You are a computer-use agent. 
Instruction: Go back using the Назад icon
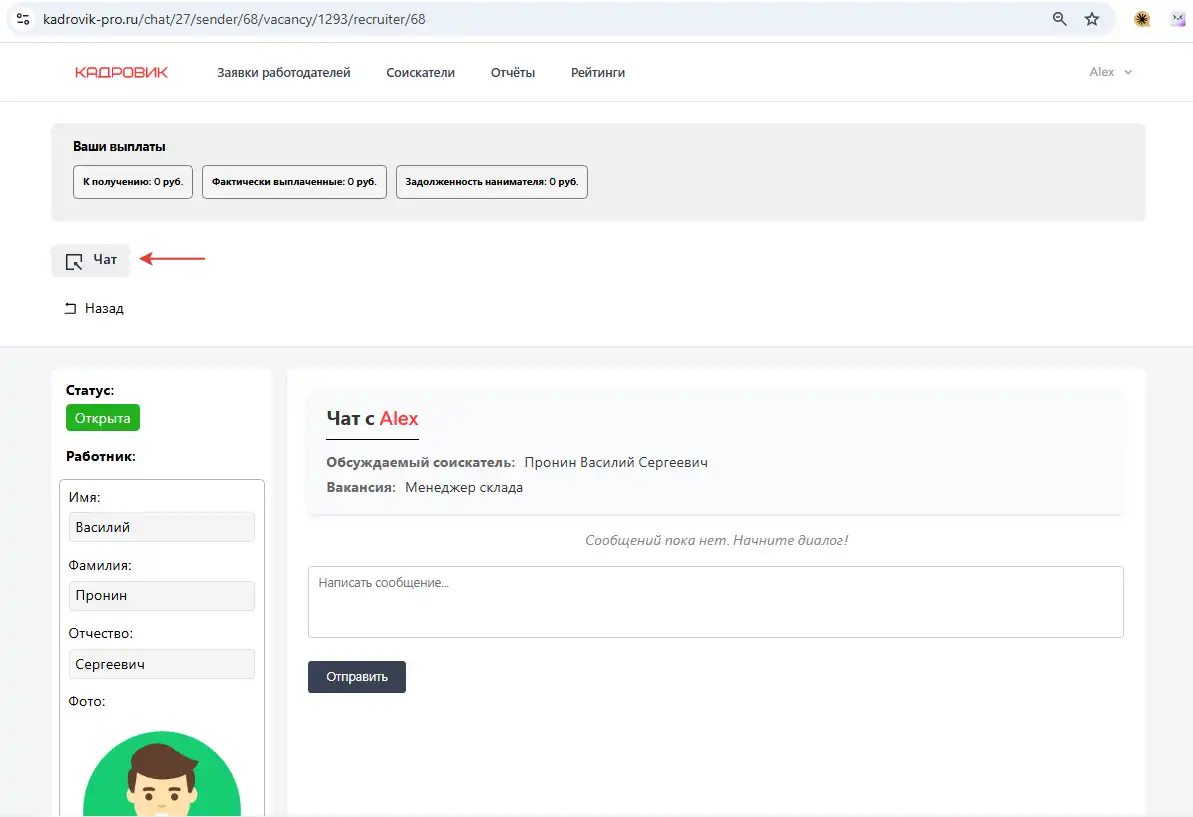pyautogui.click(x=71, y=309)
